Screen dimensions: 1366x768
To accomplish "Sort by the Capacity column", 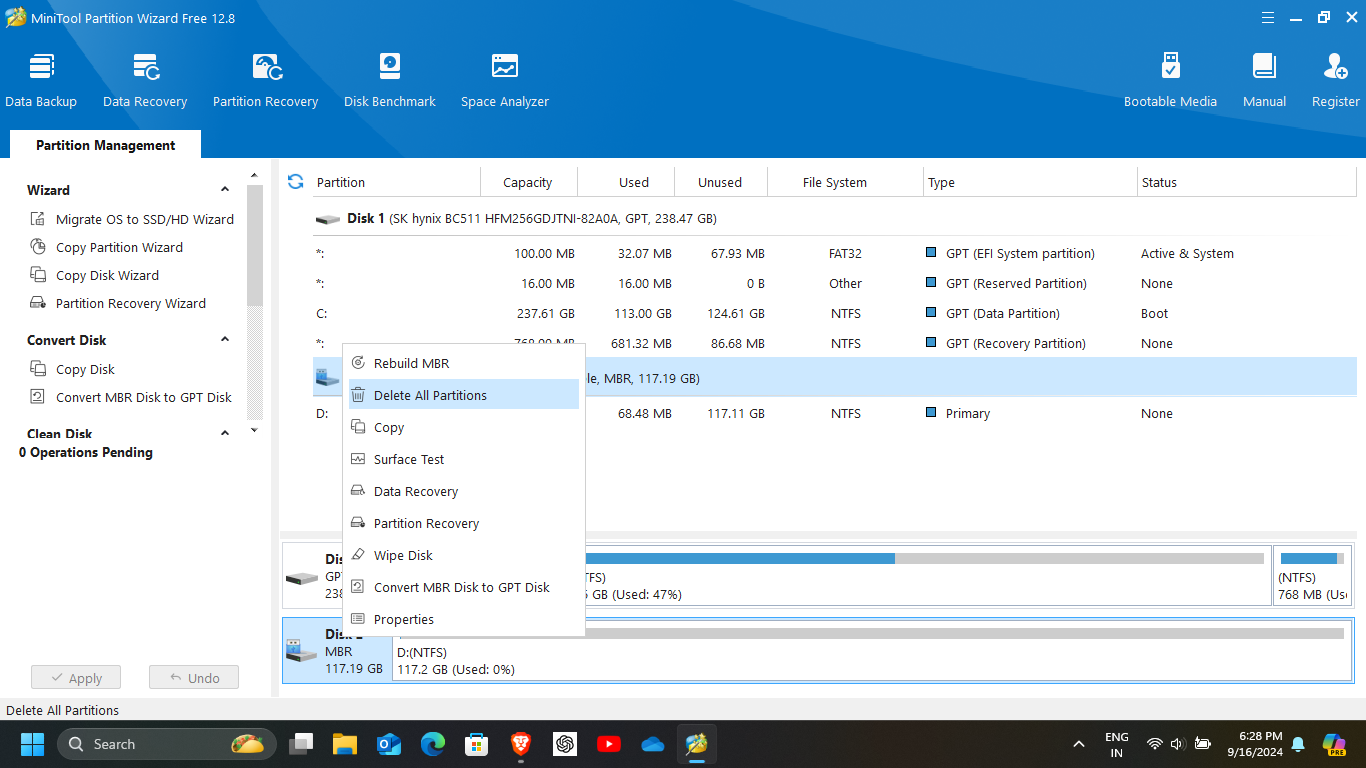I will coord(528,182).
